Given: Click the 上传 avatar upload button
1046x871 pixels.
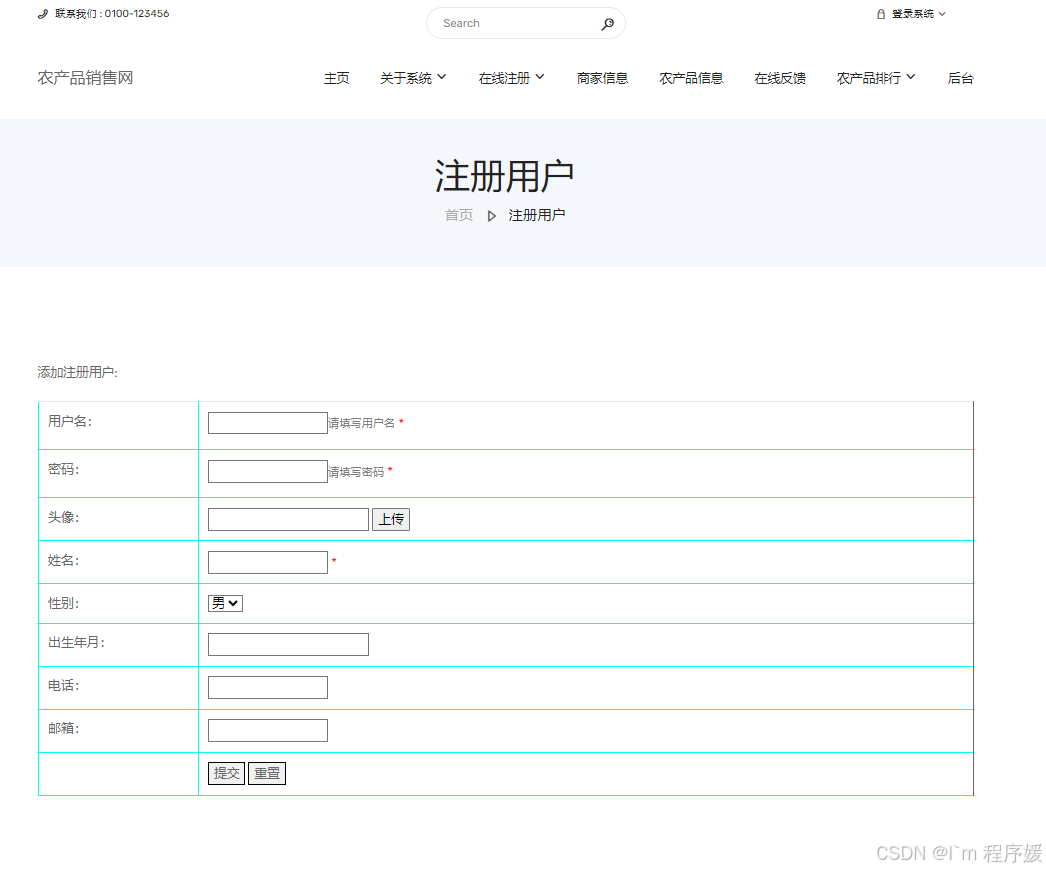Looking at the screenshot, I should point(390,518).
